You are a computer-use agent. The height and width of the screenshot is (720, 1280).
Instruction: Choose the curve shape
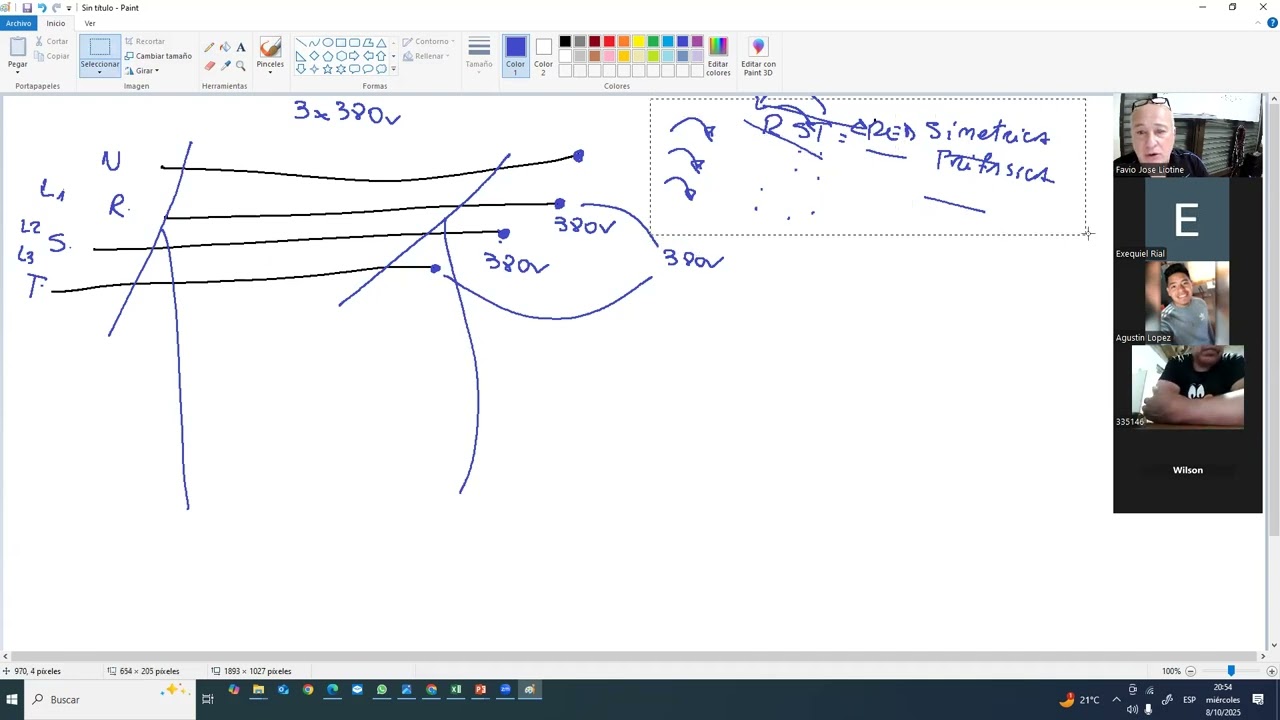(x=314, y=43)
